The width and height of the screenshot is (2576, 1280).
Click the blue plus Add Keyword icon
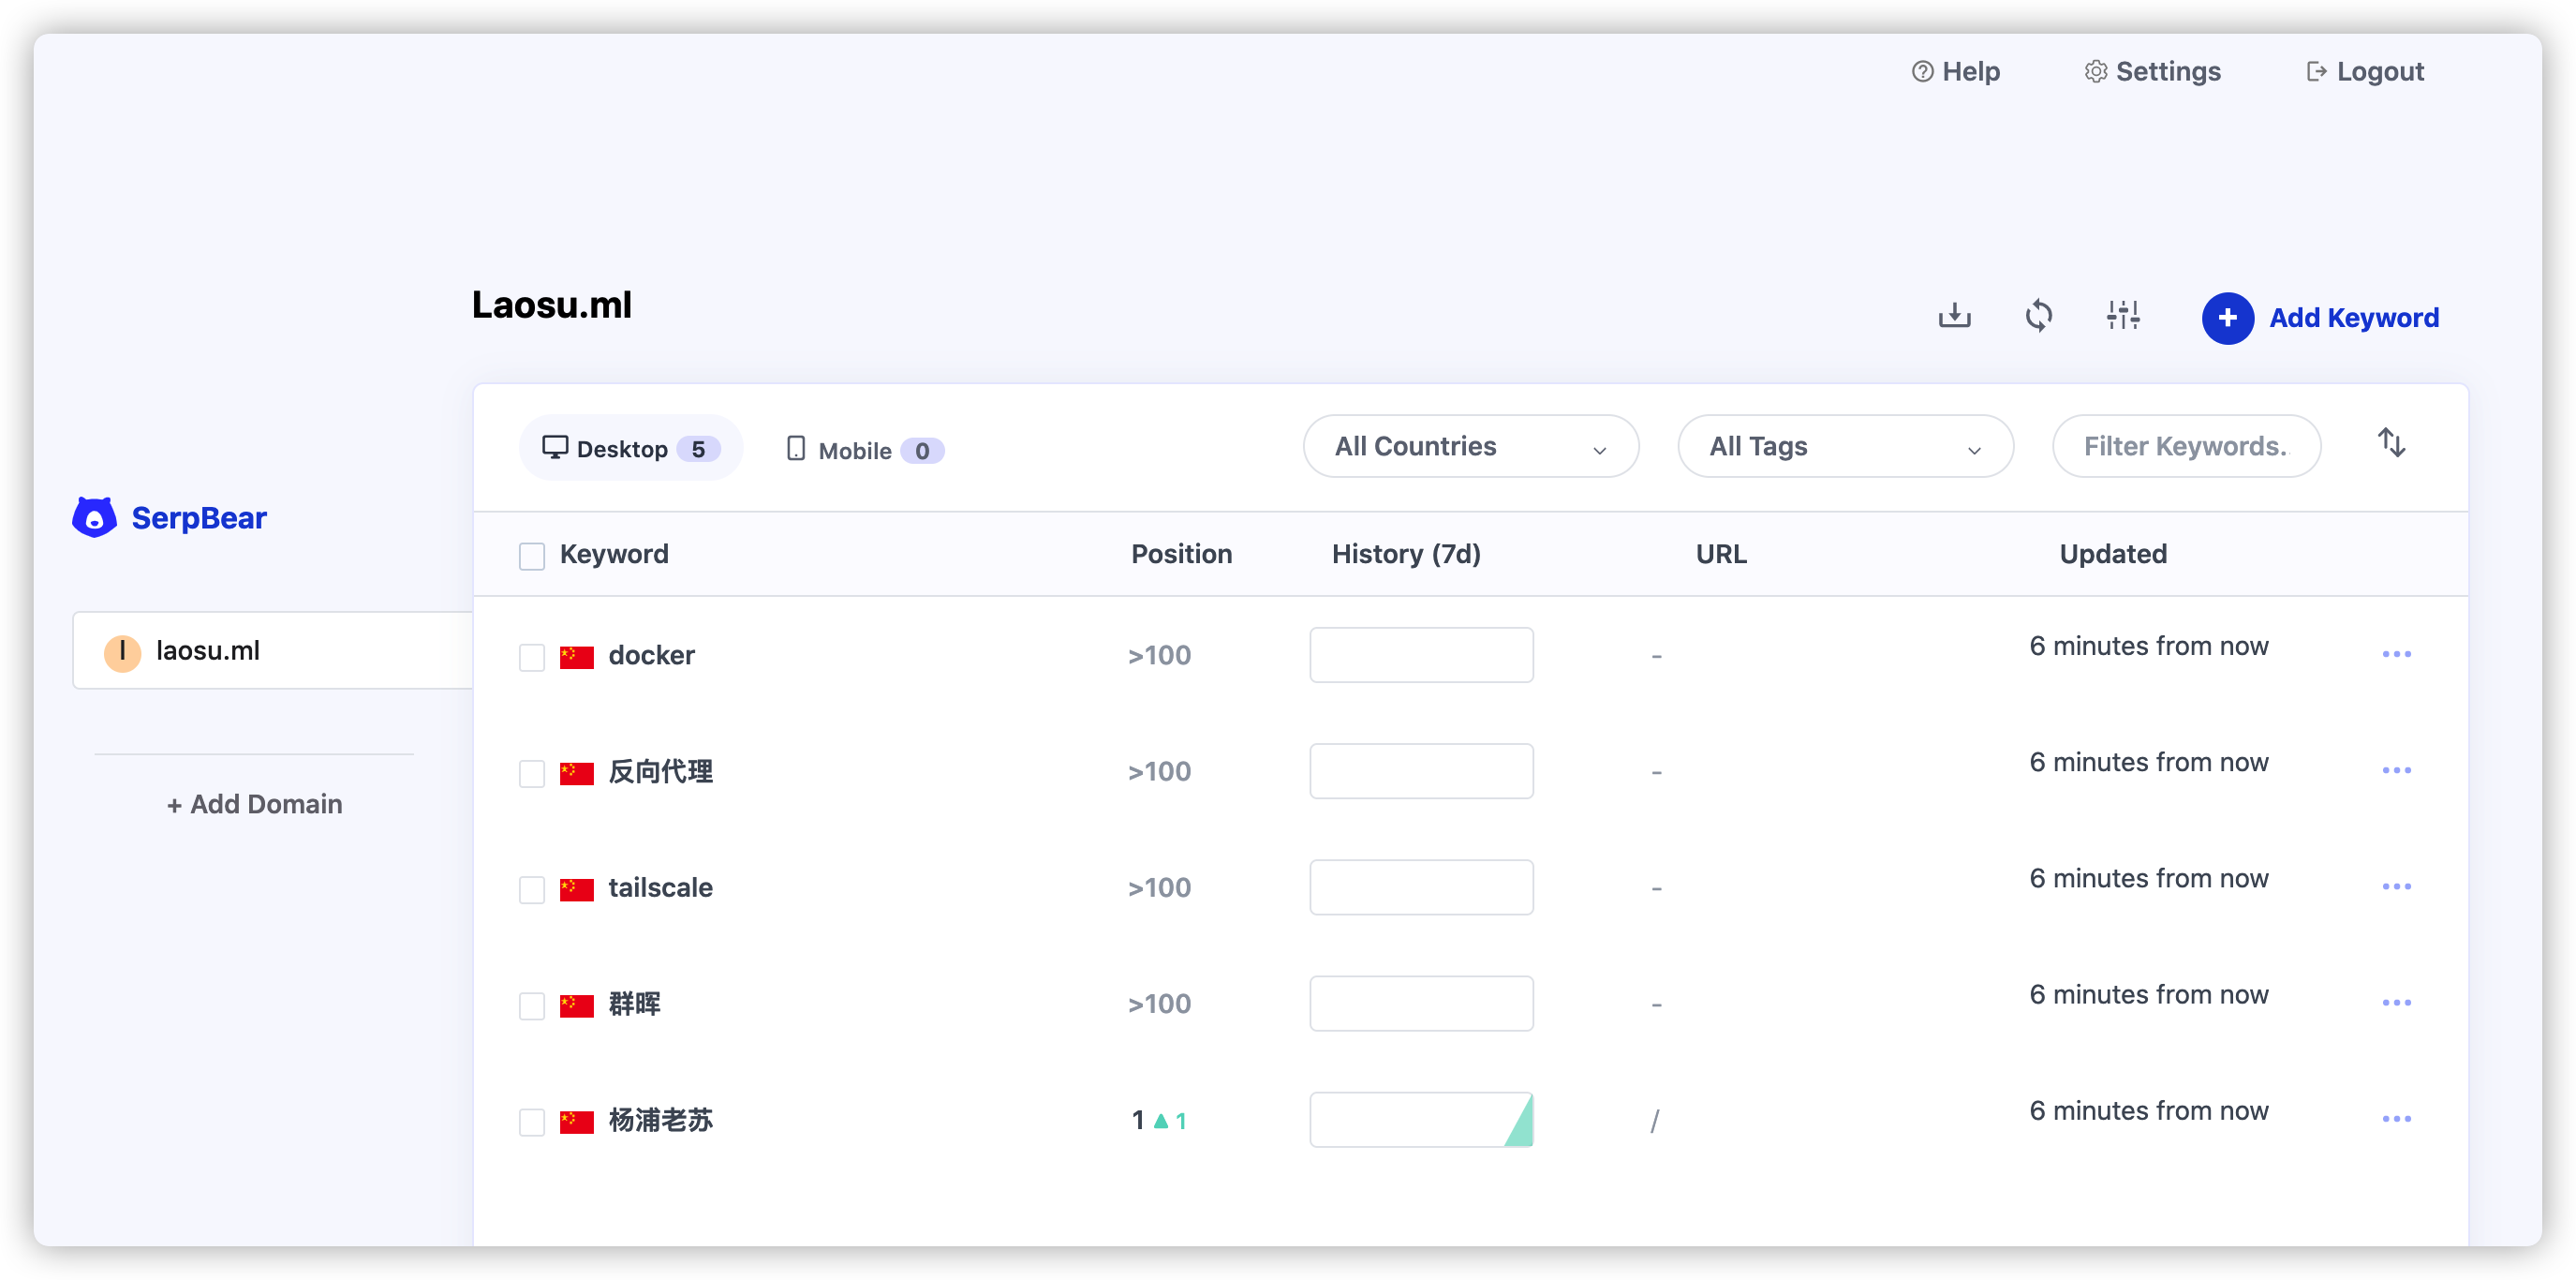(2227, 318)
